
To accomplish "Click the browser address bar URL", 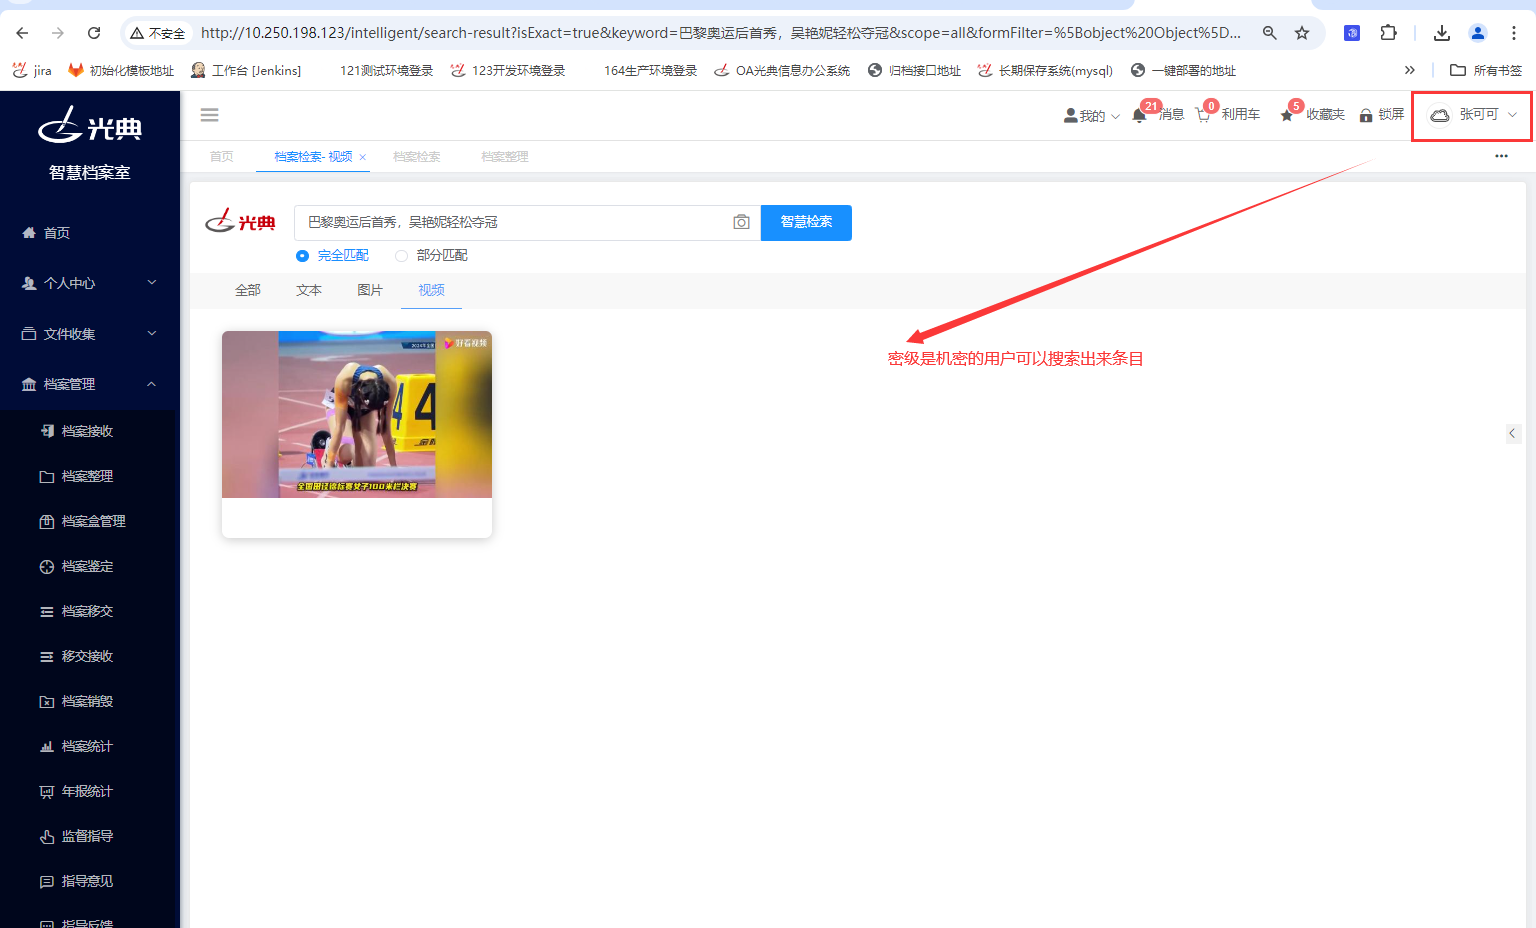I will pyautogui.click(x=720, y=33).
